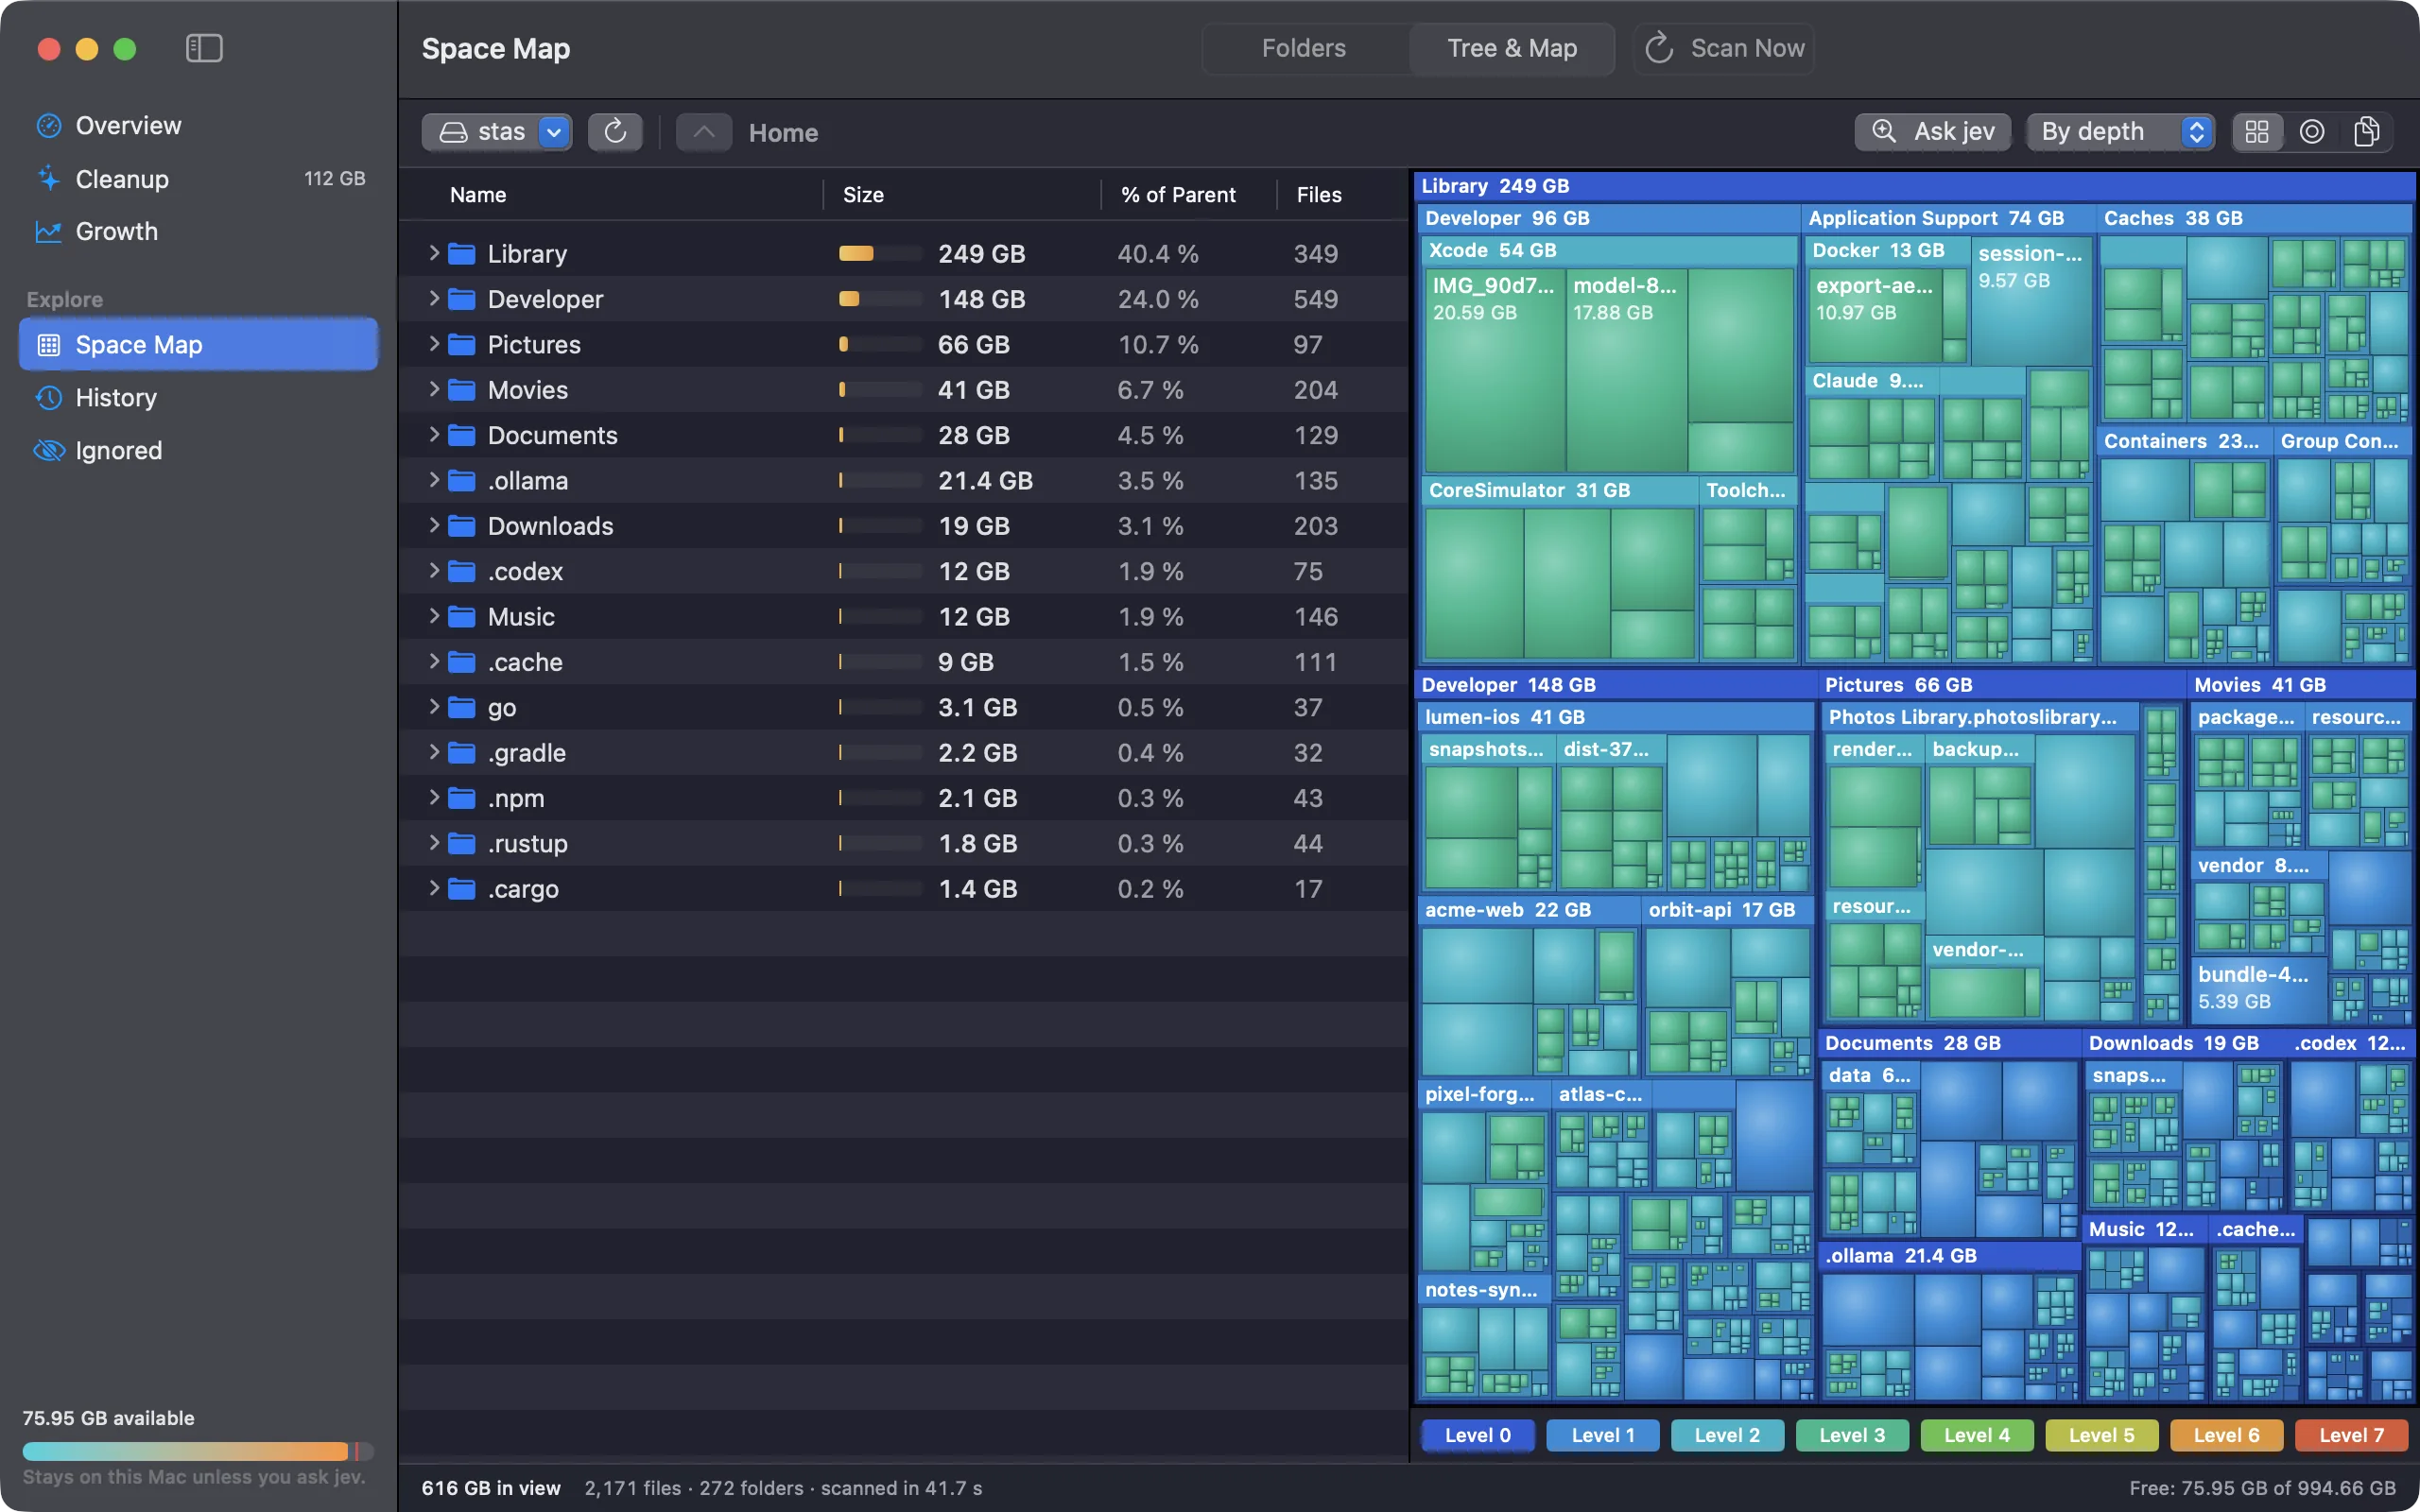
Task: Click the Home breadcrumb label
Action: (783, 133)
